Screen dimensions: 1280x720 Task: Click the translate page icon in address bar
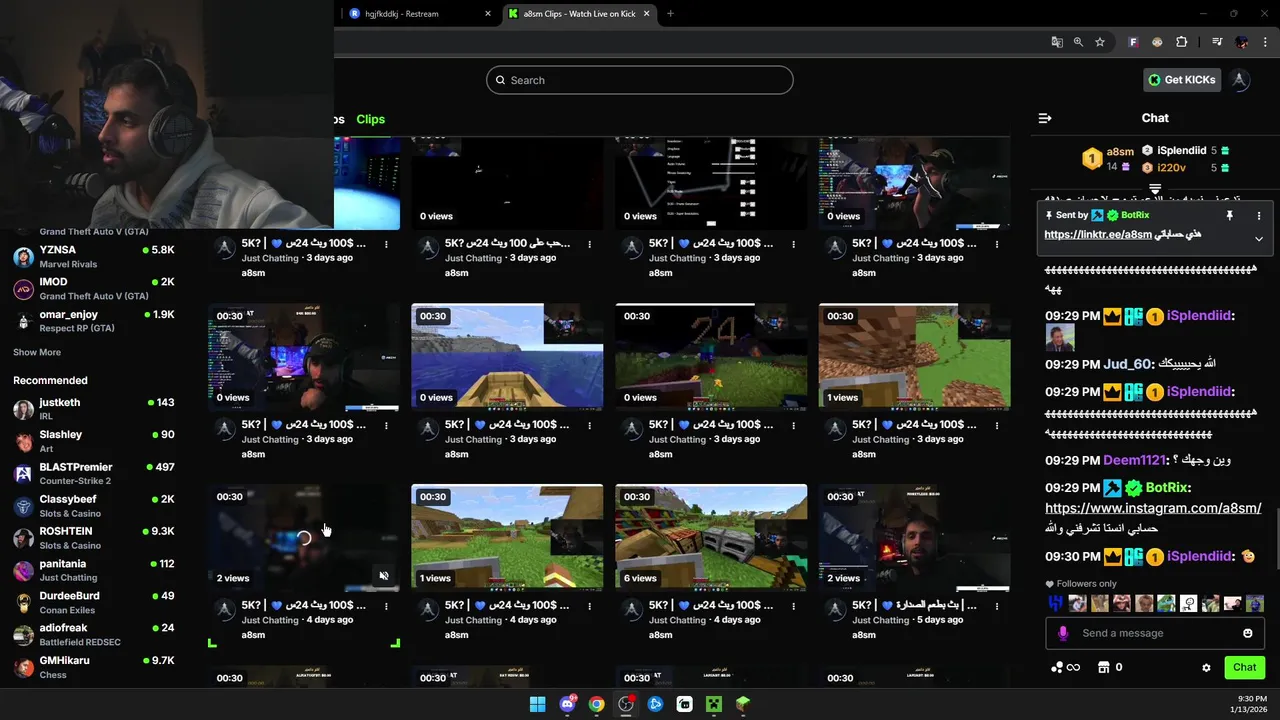tap(1057, 42)
